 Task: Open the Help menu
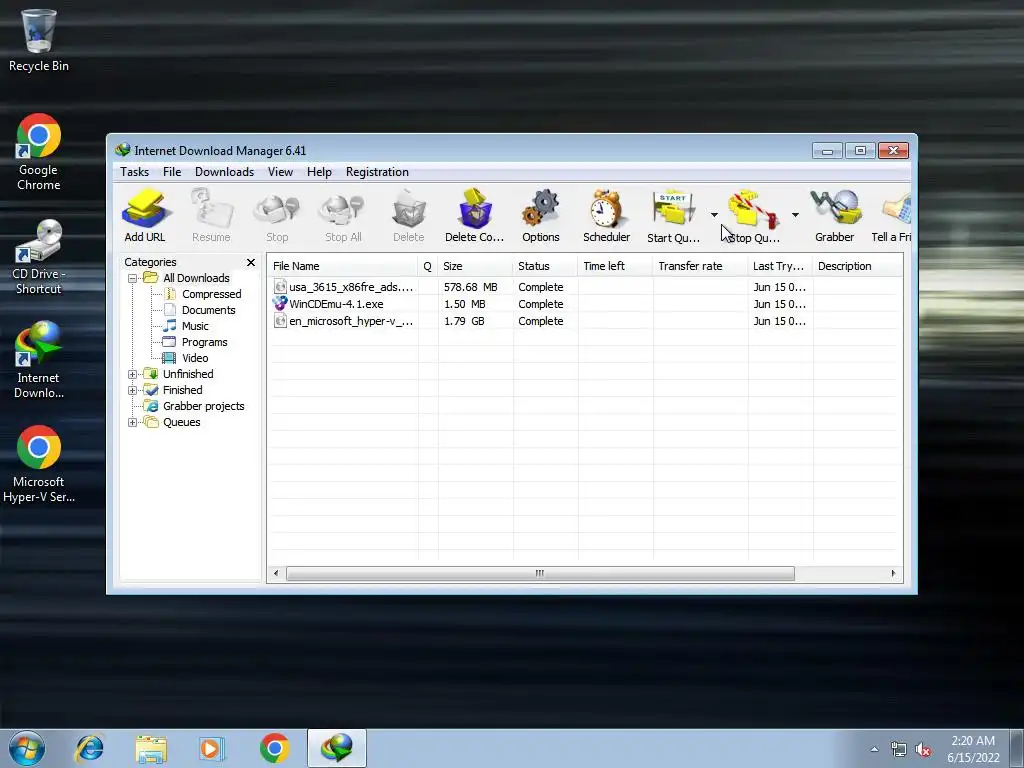click(319, 172)
